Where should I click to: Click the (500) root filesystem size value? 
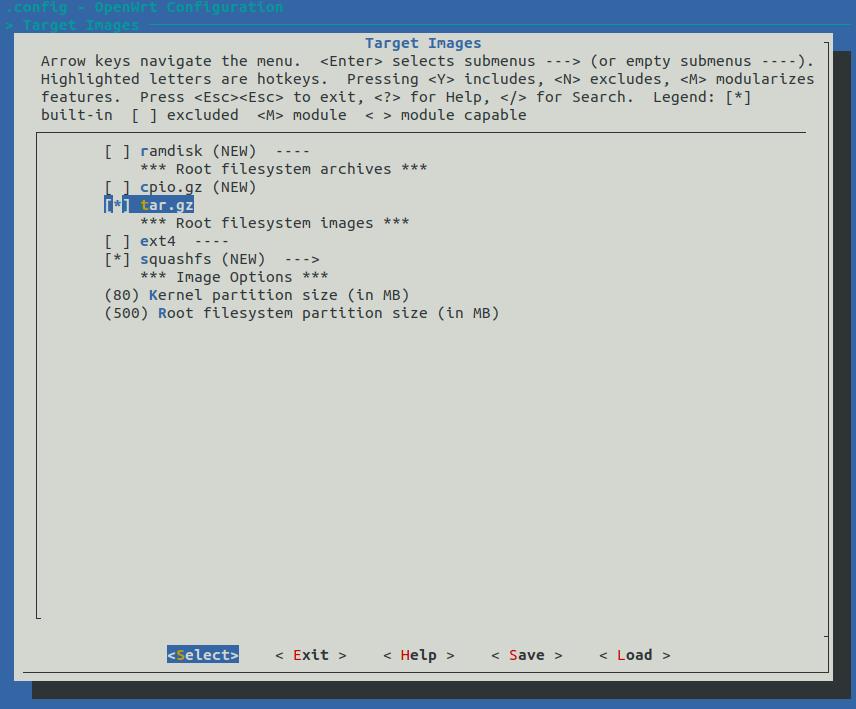tap(126, 313)
